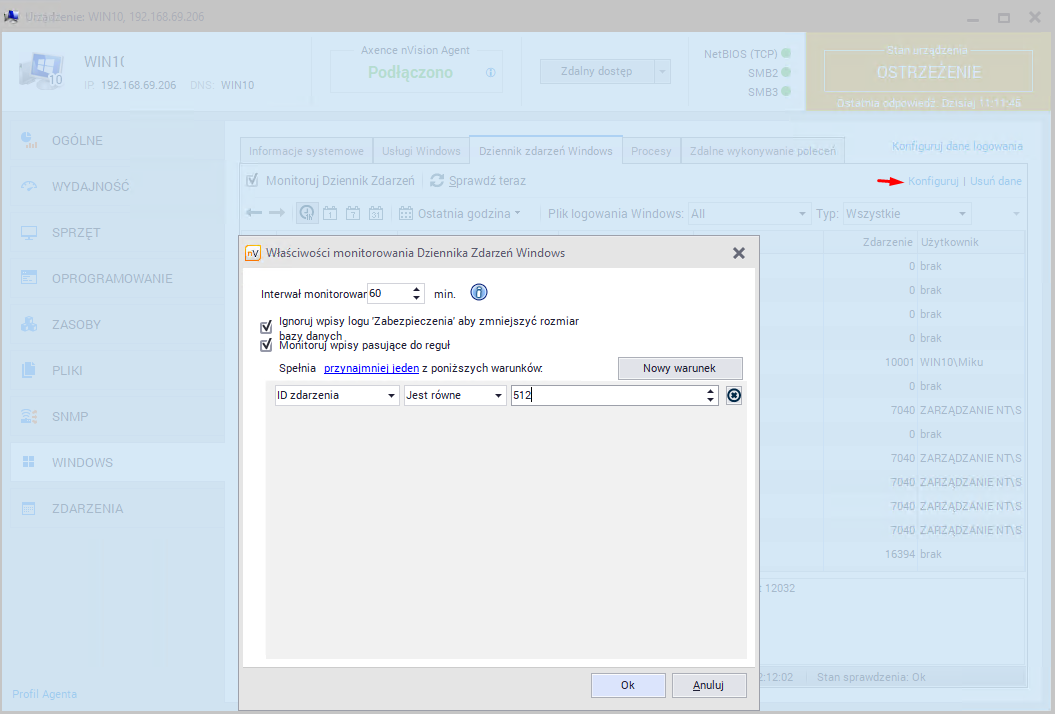
Task: Toggle the 'Monitoruj Dziennik Zdarzeń' checkbox
Action: point(252,181)
